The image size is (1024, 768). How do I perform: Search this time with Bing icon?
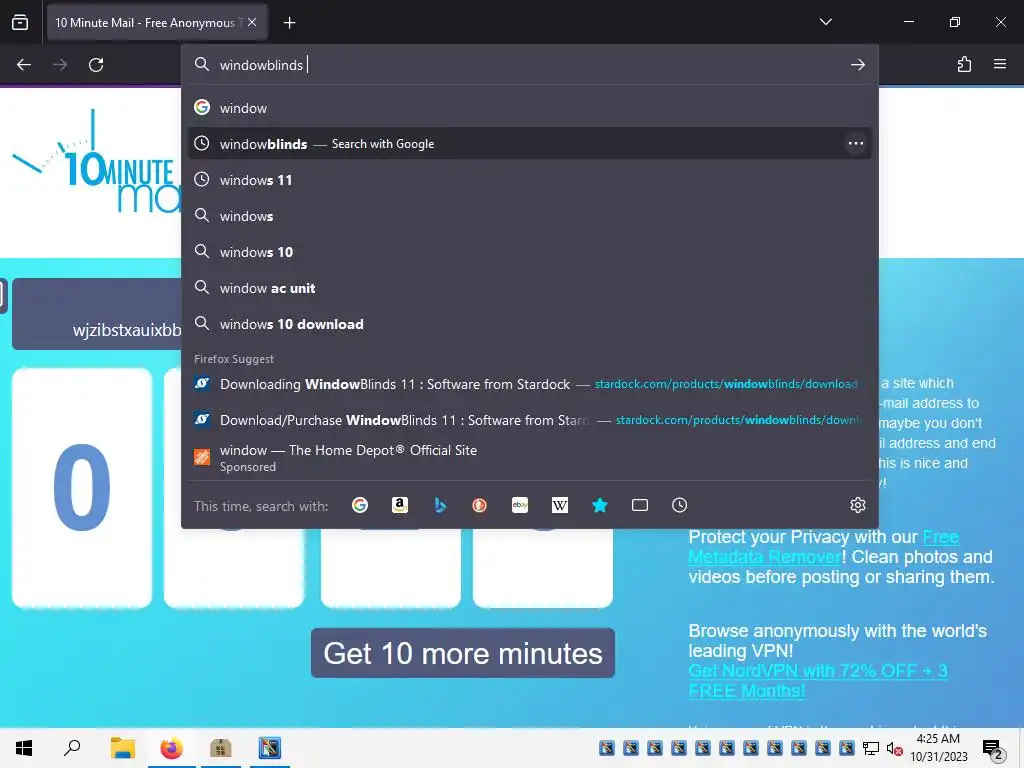[440, 505]
